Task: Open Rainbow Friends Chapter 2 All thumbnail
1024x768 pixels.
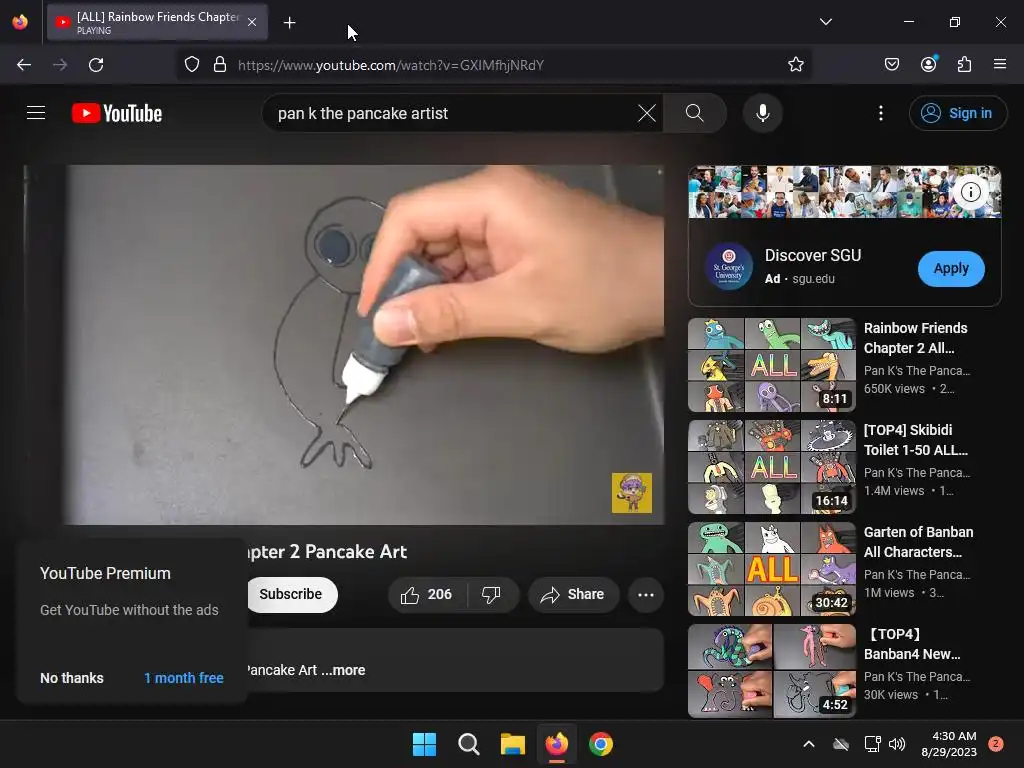Action: click(772, 364)
